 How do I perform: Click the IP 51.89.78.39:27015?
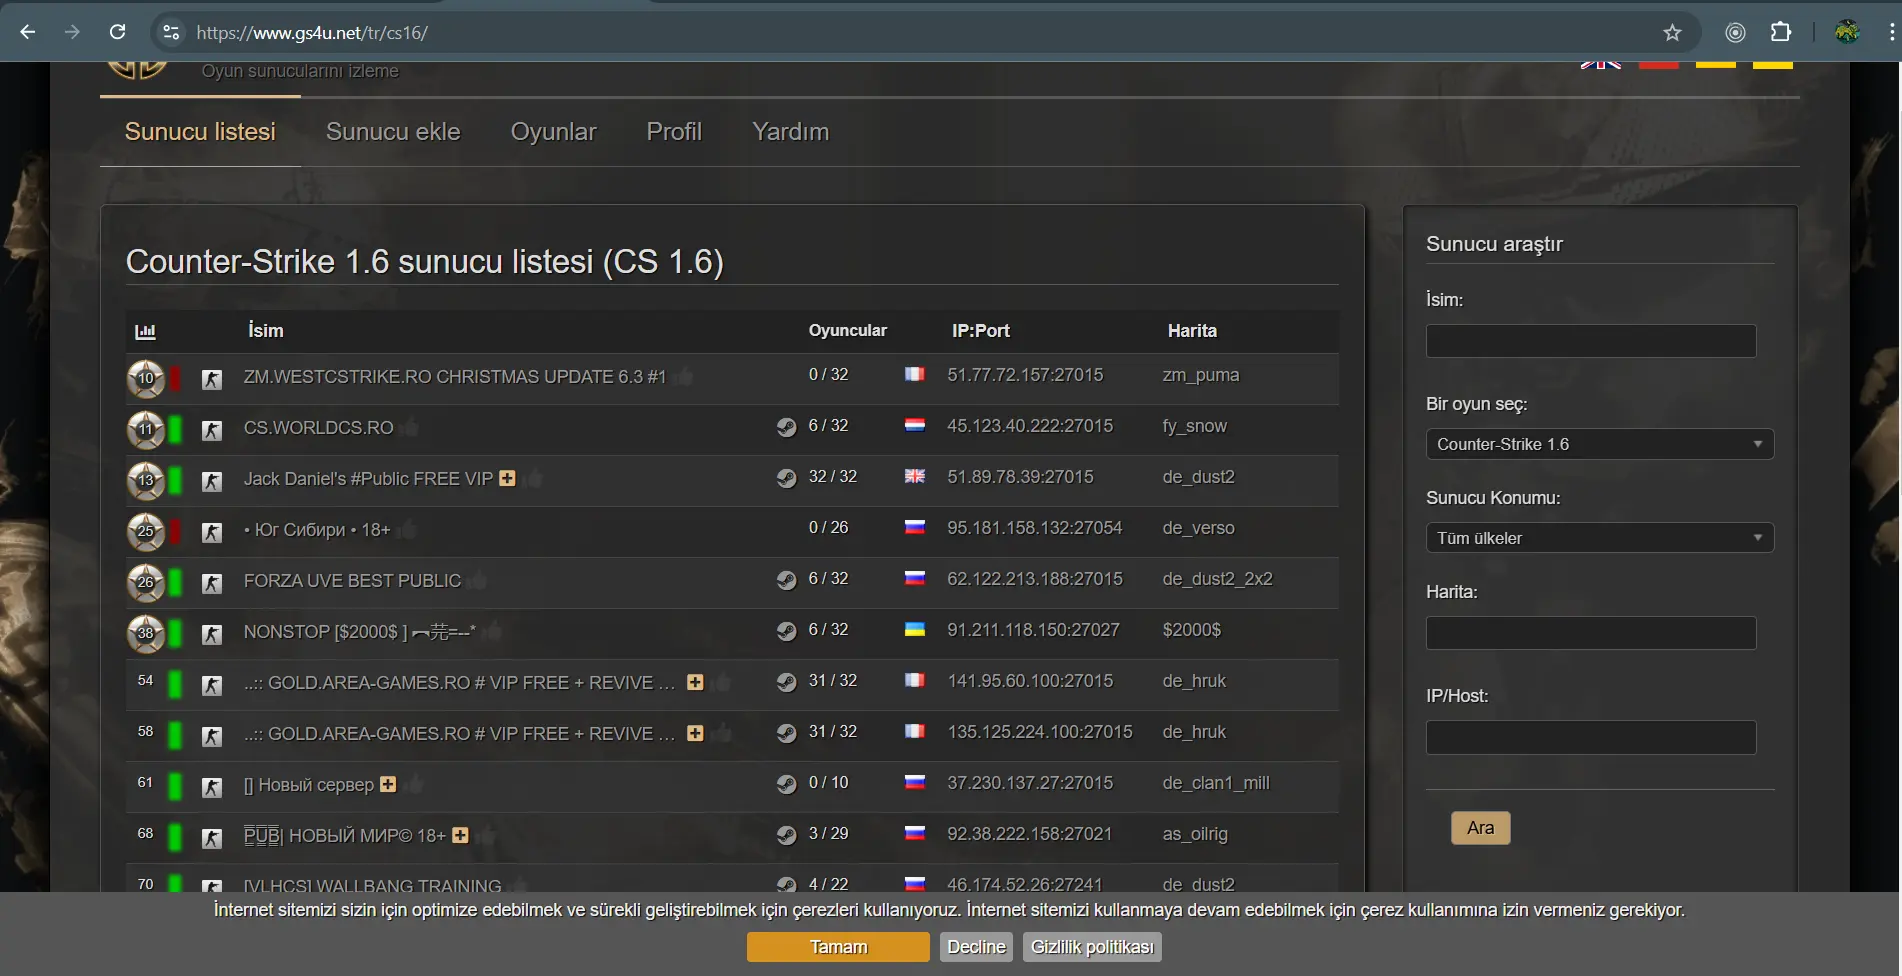(1020, 477)
